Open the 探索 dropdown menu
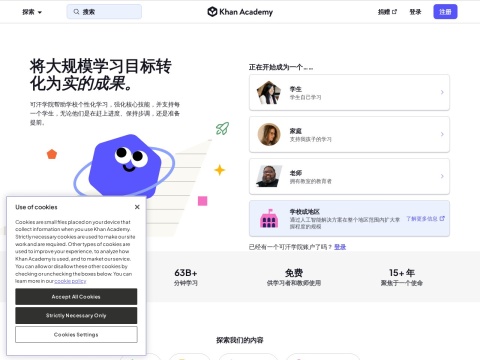480x360 pixels. 32,12
